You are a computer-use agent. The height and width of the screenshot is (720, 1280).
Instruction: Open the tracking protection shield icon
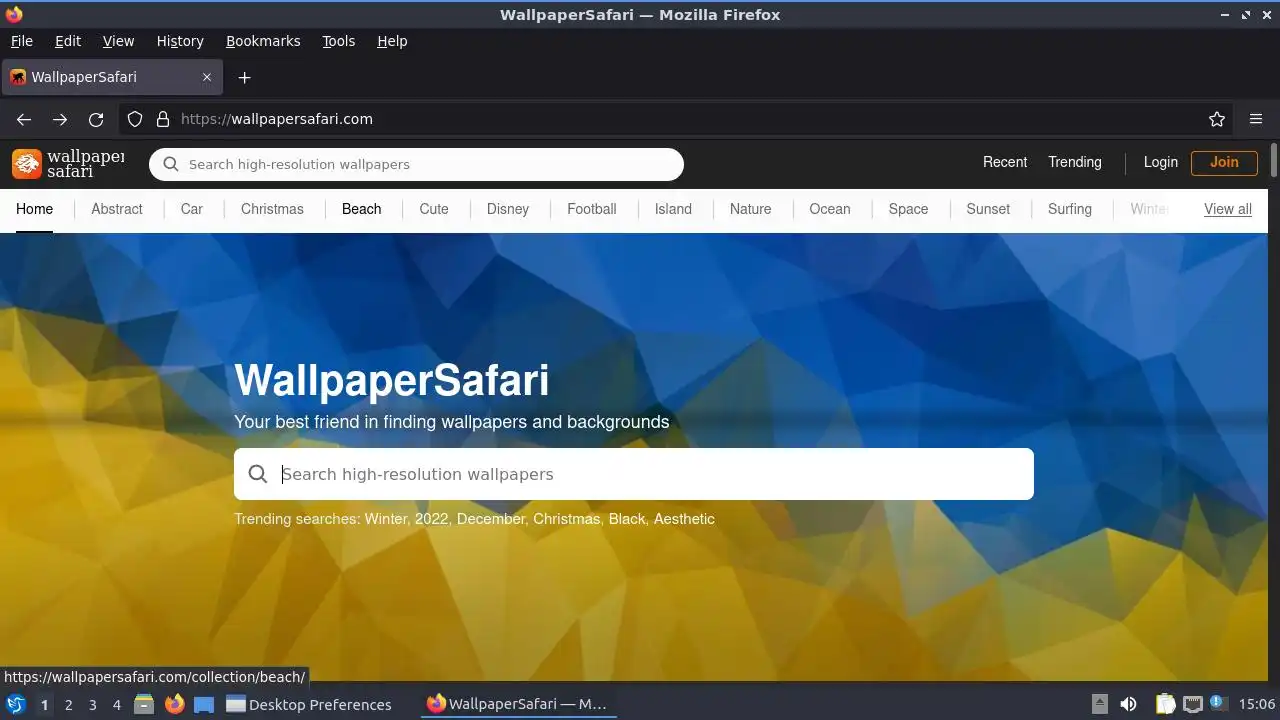pos(135,119)
